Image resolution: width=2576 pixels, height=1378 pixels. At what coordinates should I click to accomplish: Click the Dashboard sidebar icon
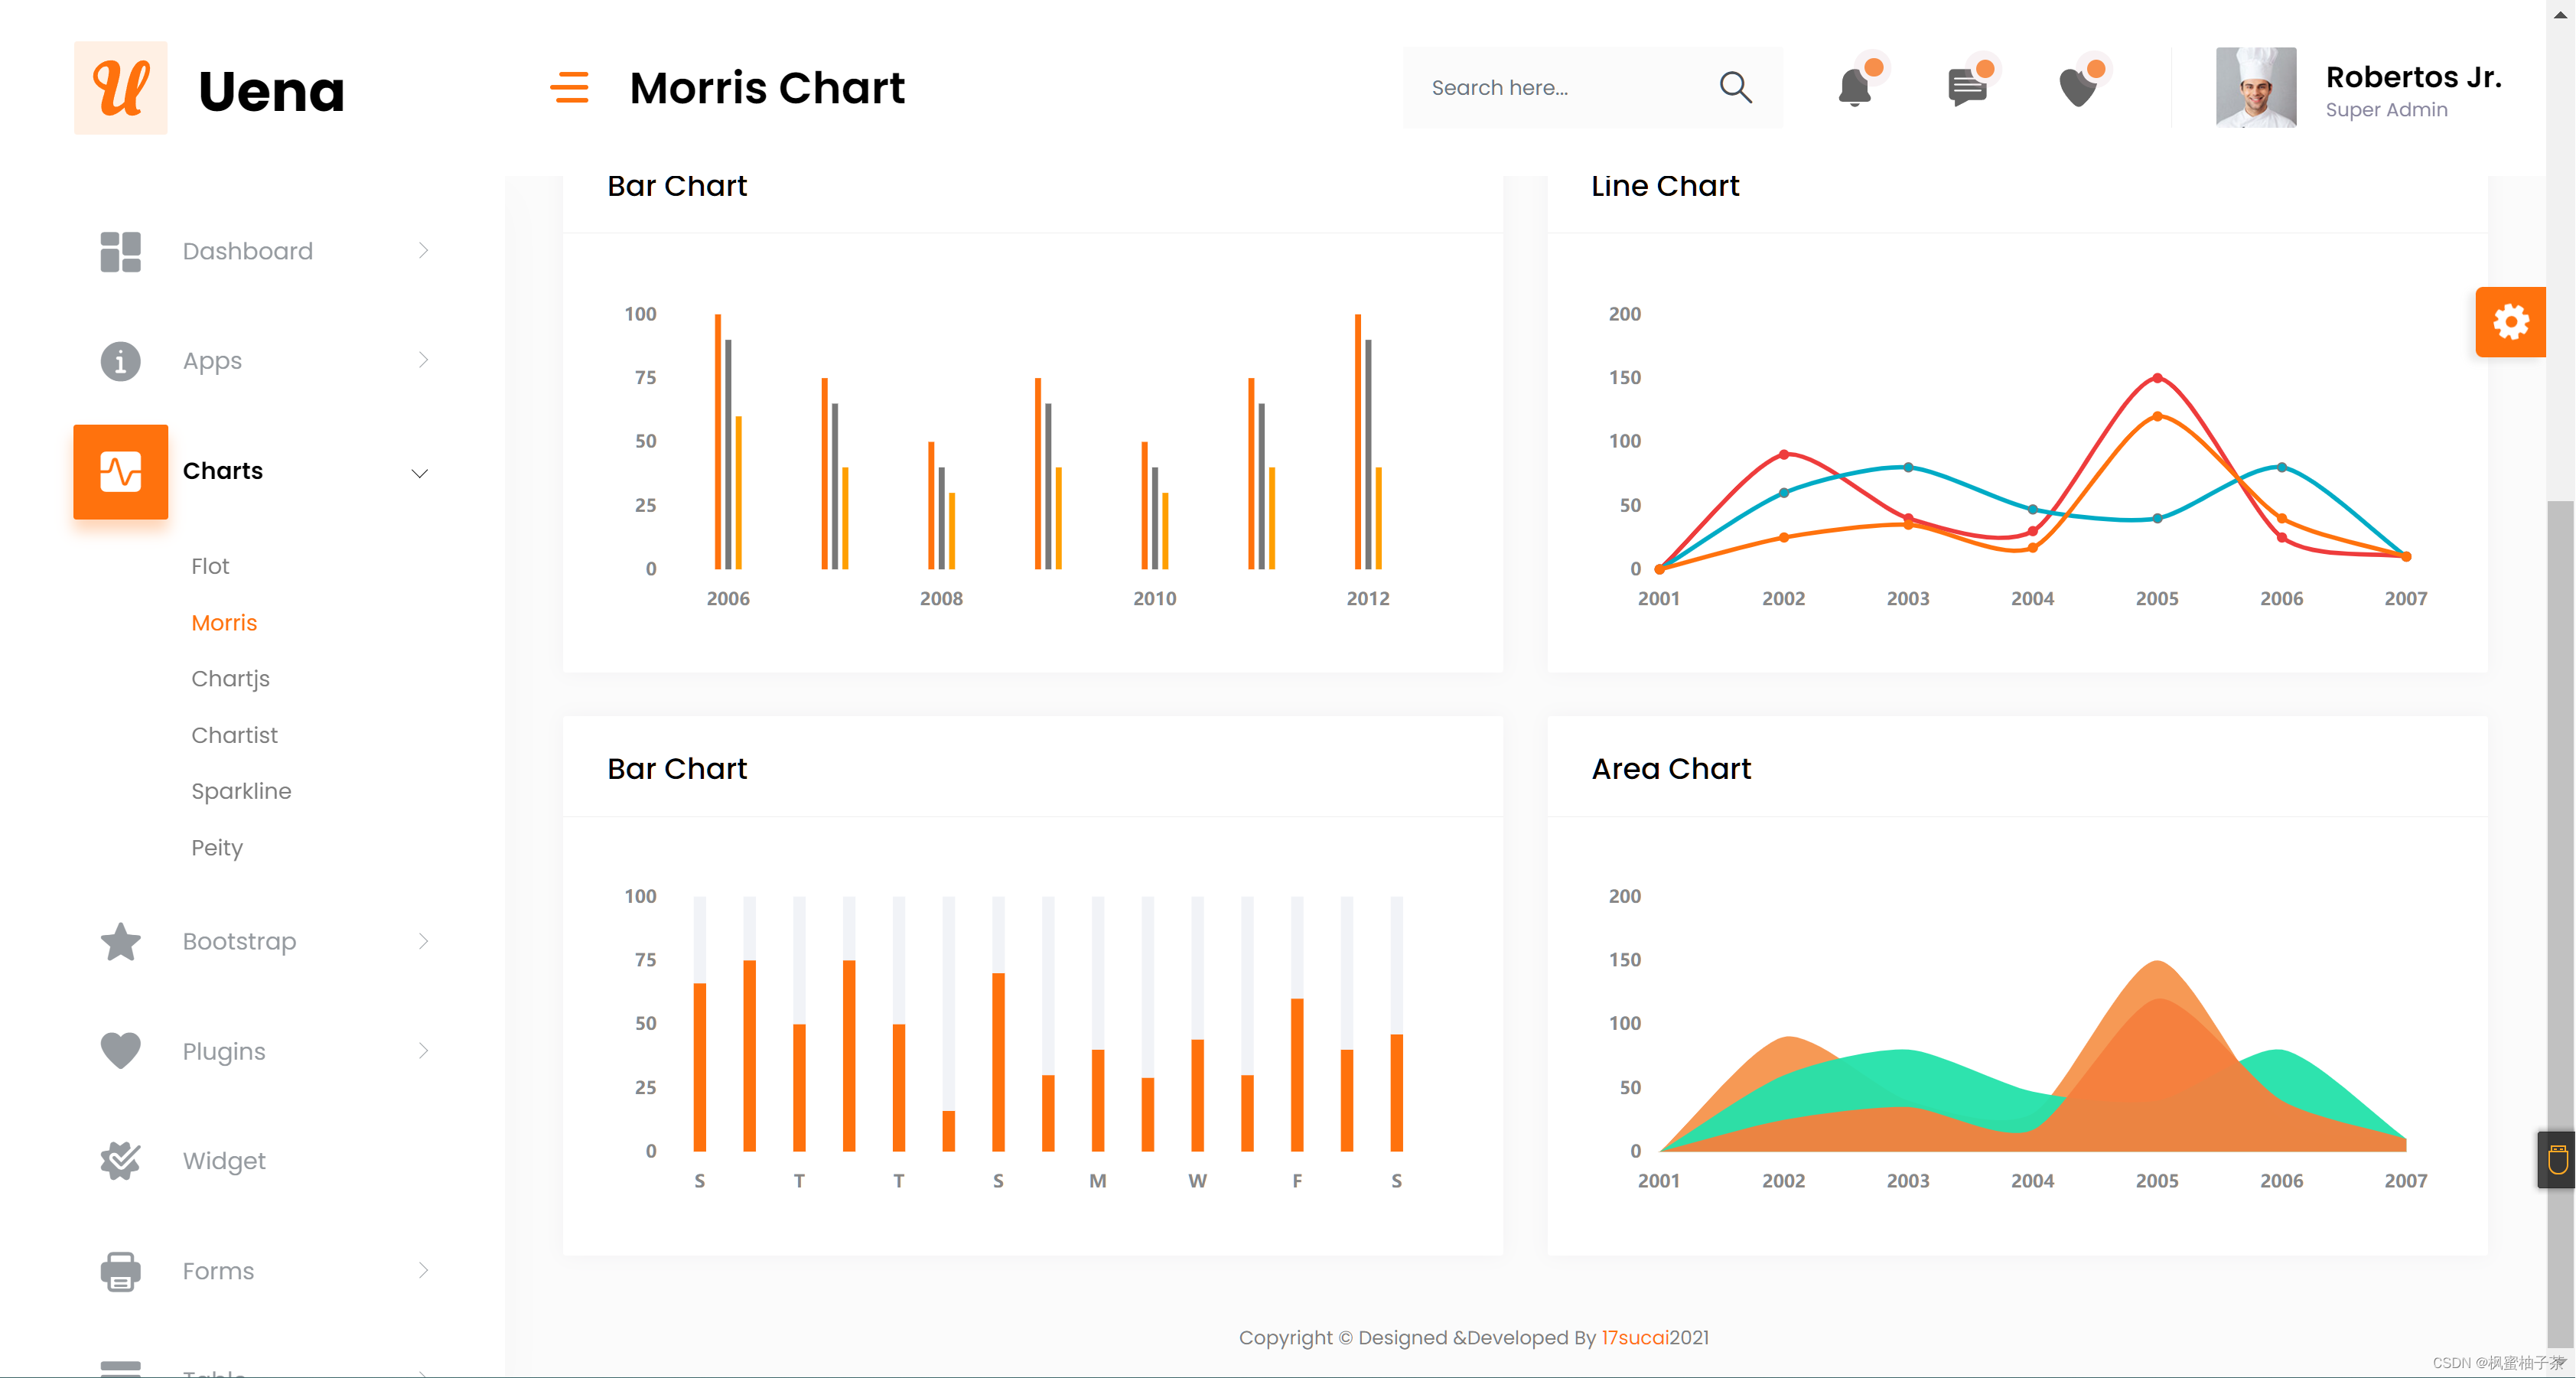tap(121, 250)
